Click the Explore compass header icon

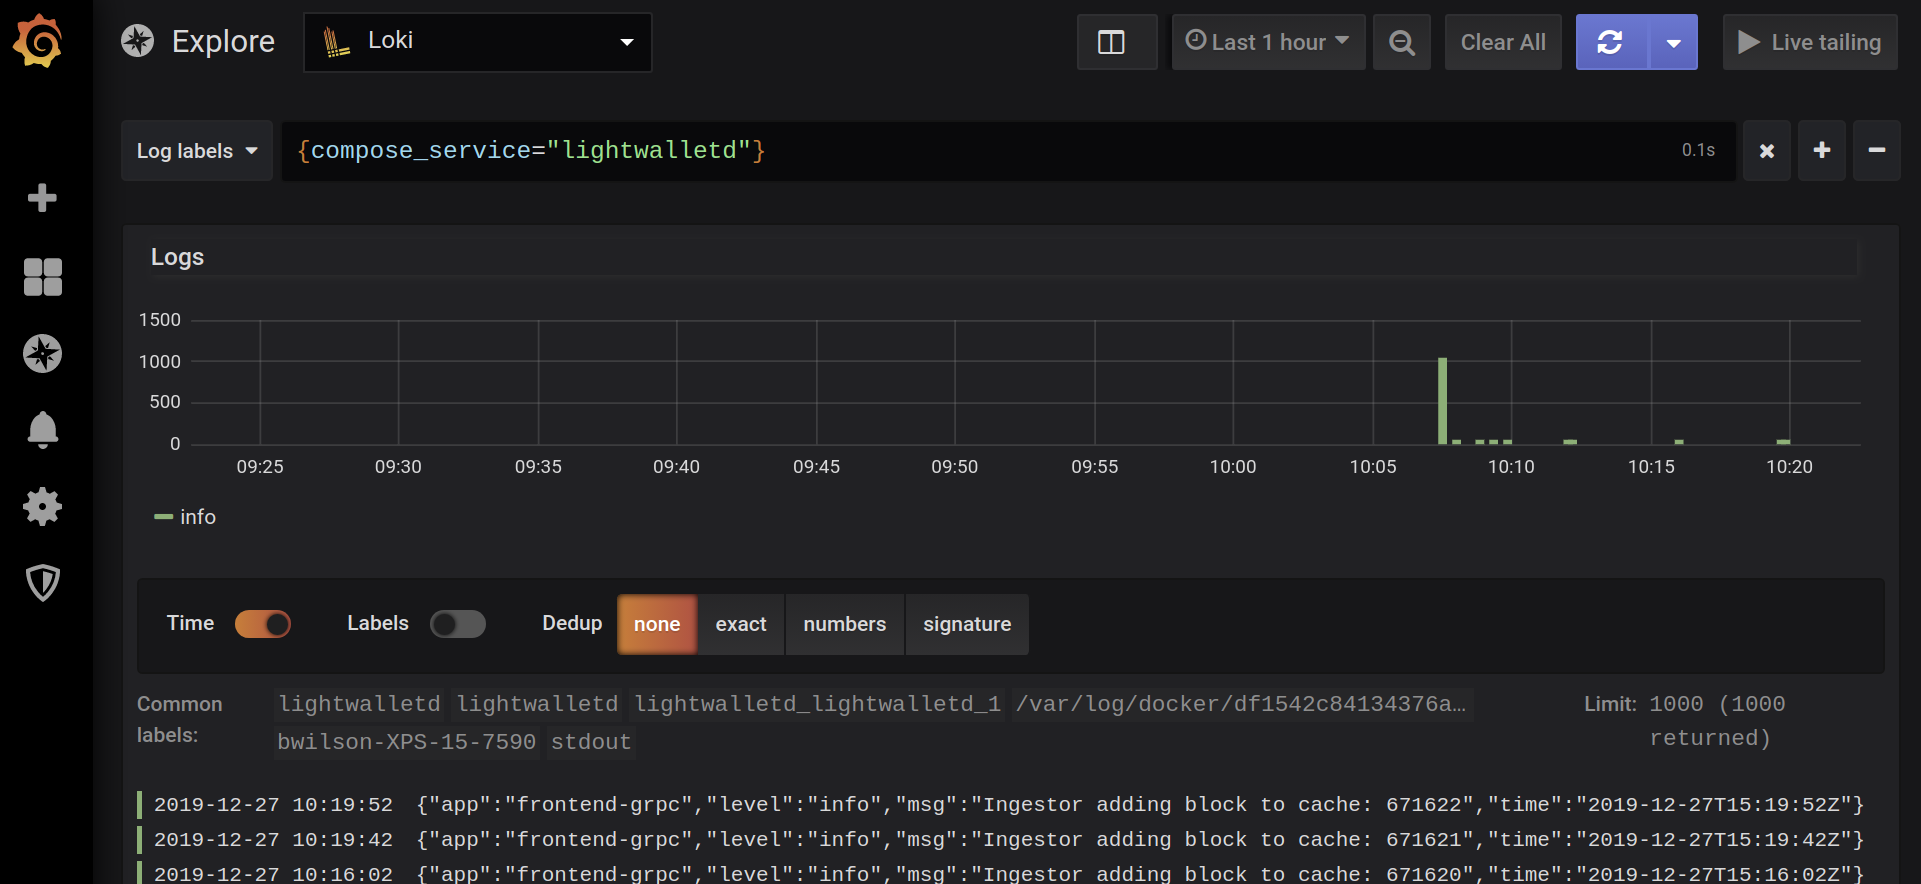(138, 41)
